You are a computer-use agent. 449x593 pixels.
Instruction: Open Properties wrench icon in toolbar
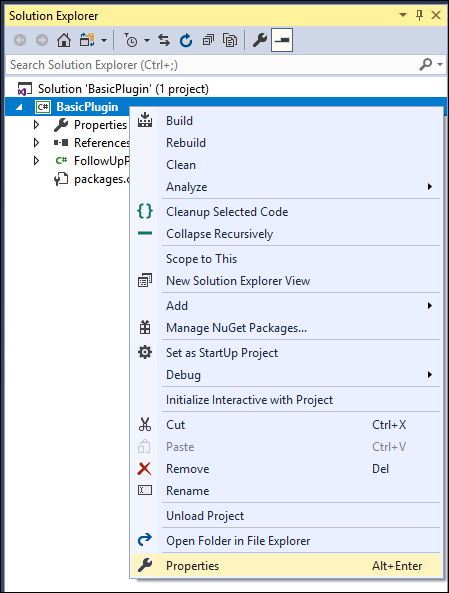tap(259, 40)
